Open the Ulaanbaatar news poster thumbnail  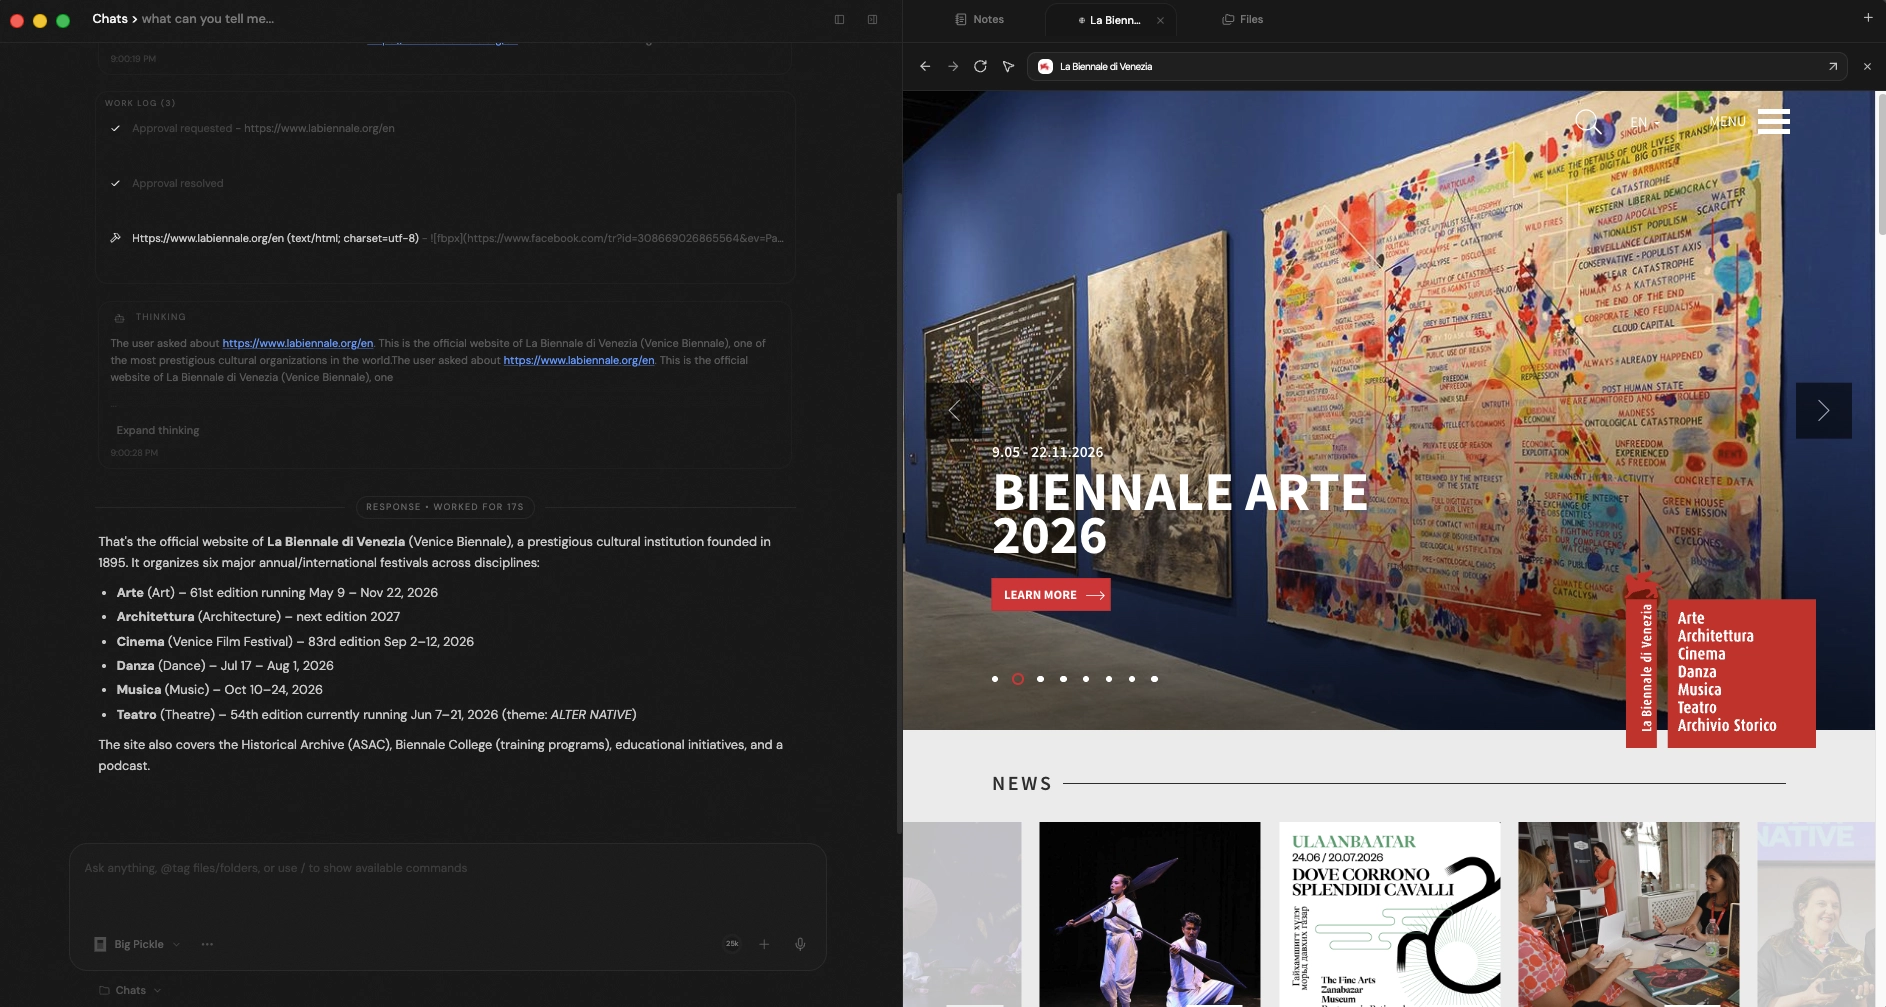[1390, 914]
